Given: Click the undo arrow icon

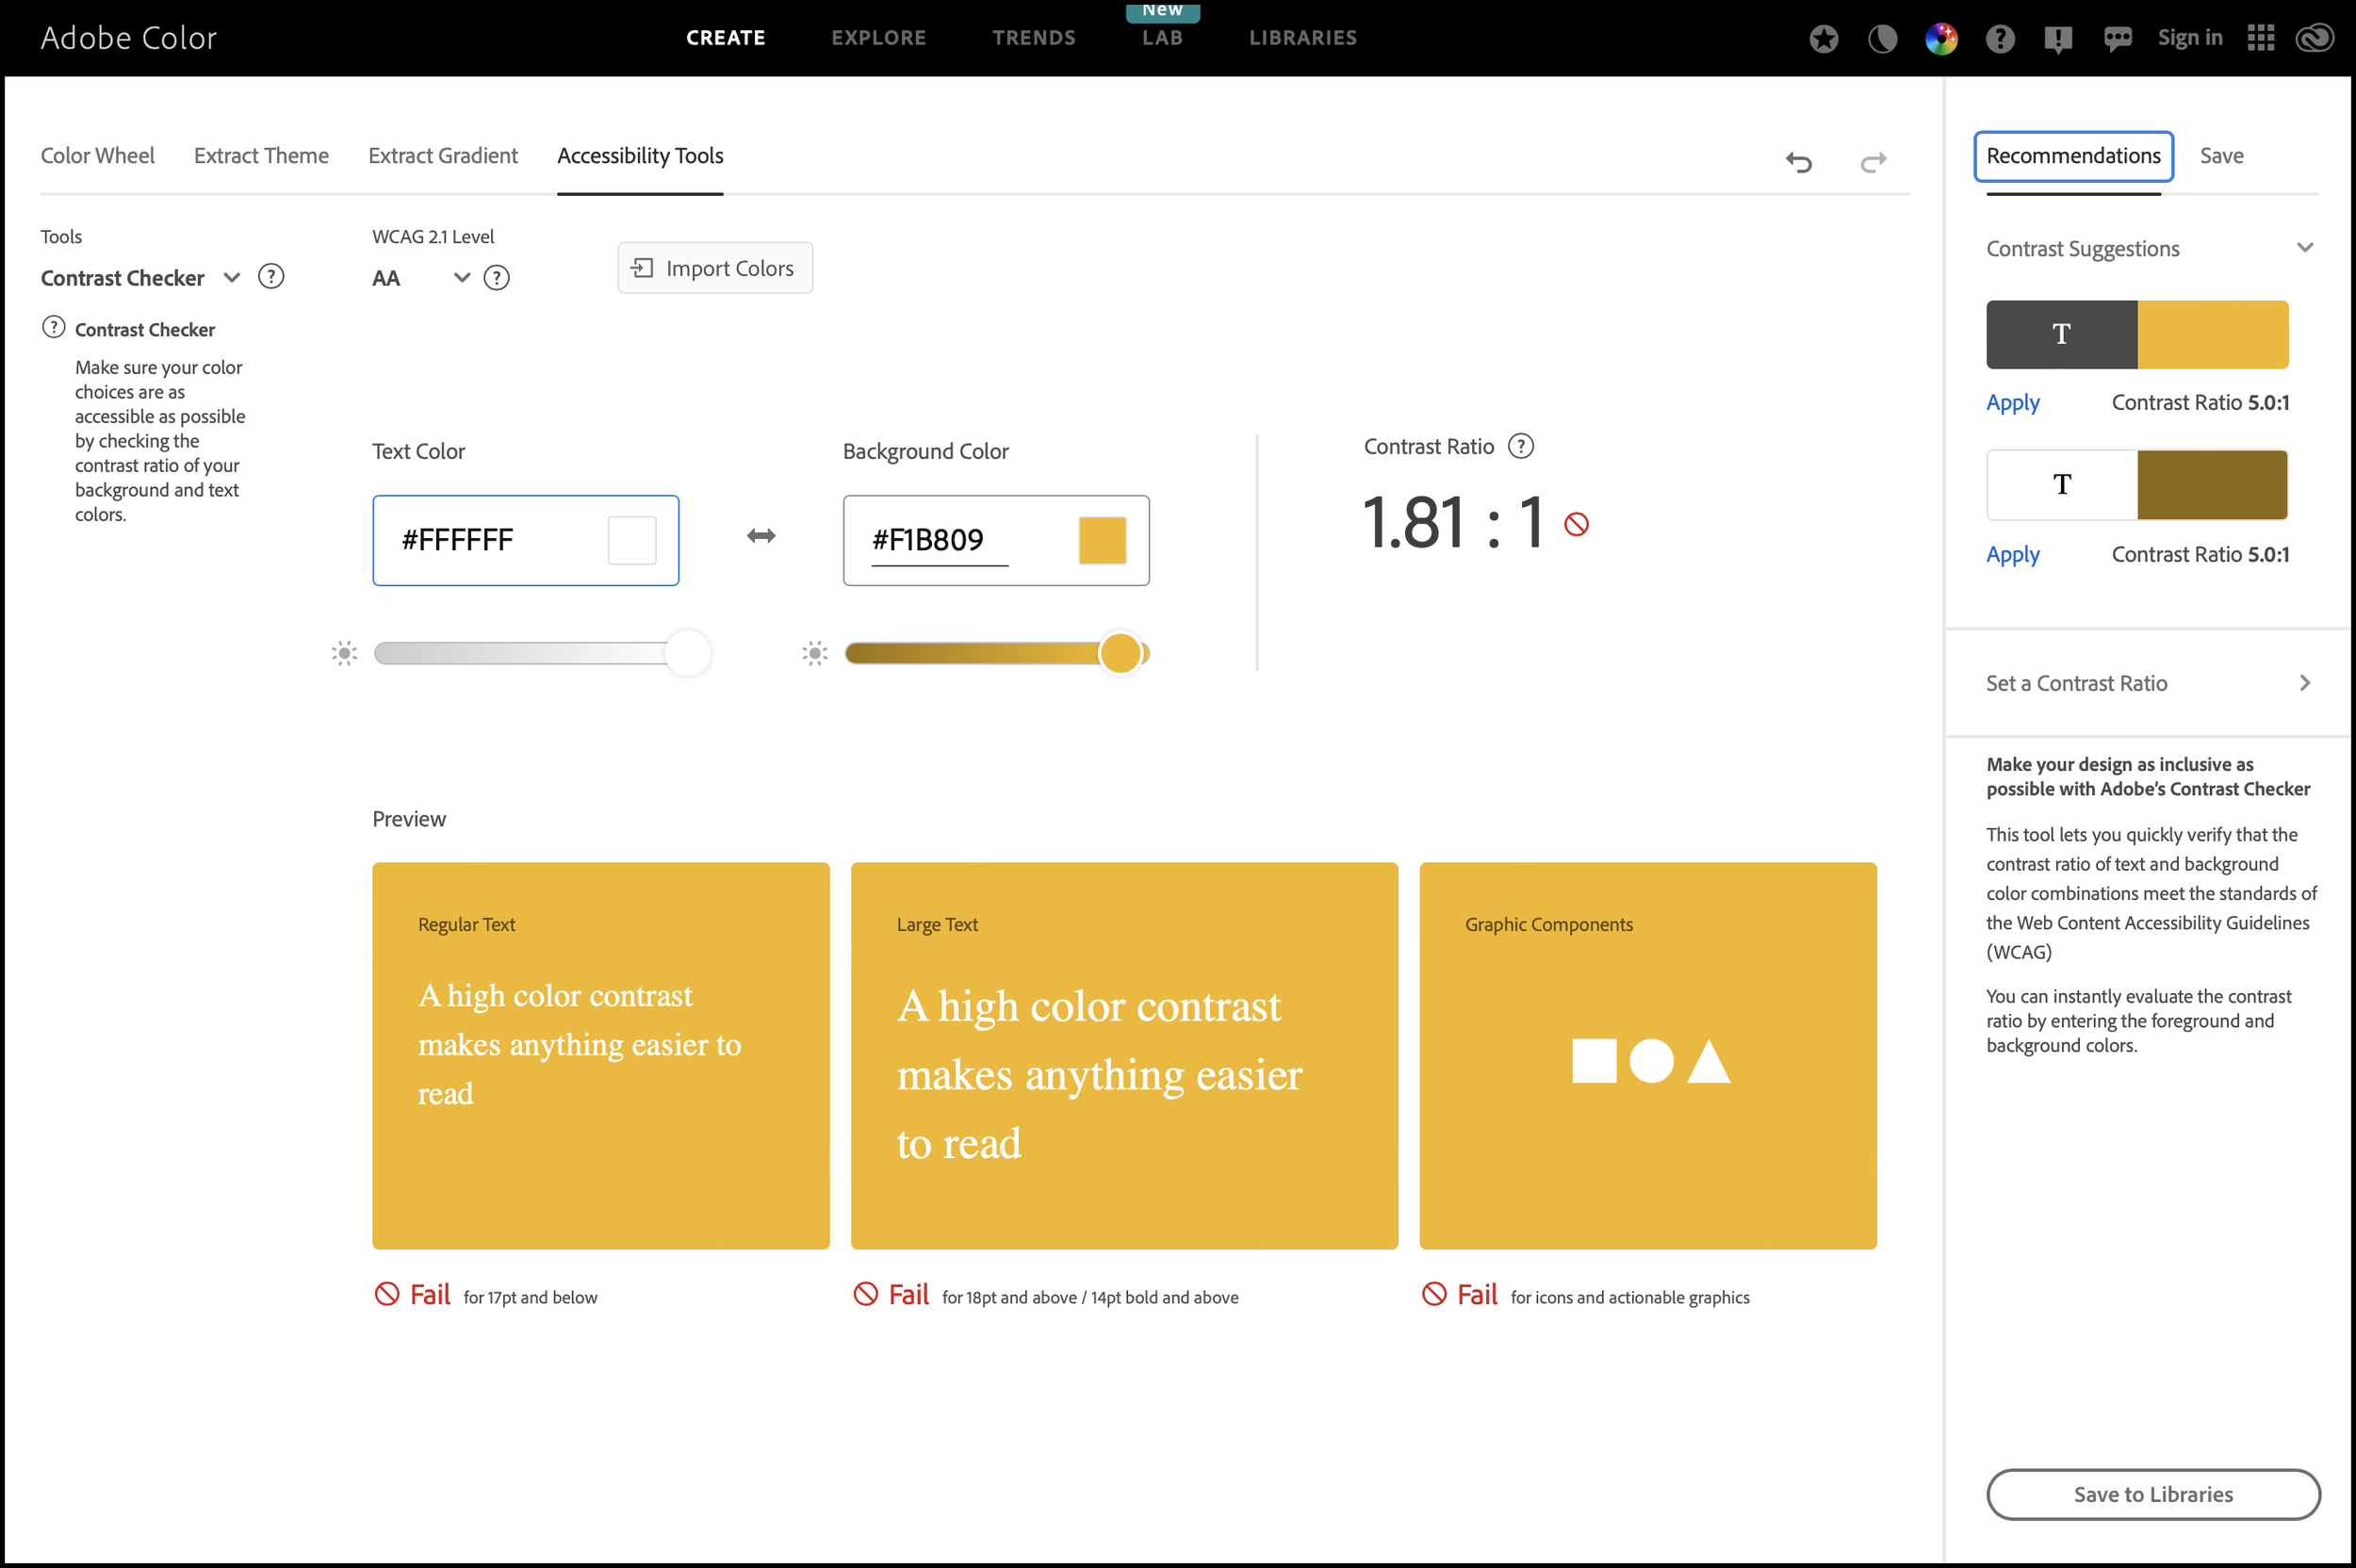Looking at the screenshot, I should (x=1798, y=161).
